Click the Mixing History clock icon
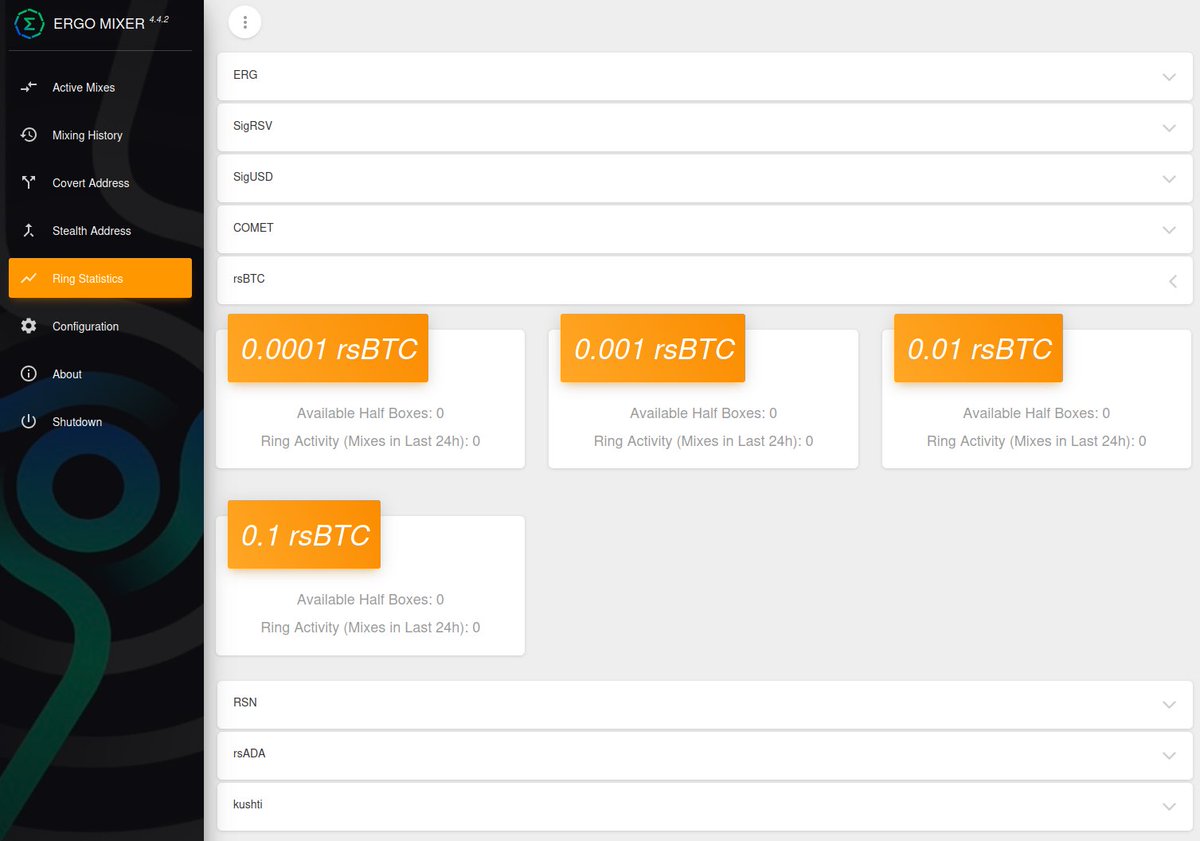Image resolution: width=1200 pixels, height=841 pixels. click(x=29, y=135)
